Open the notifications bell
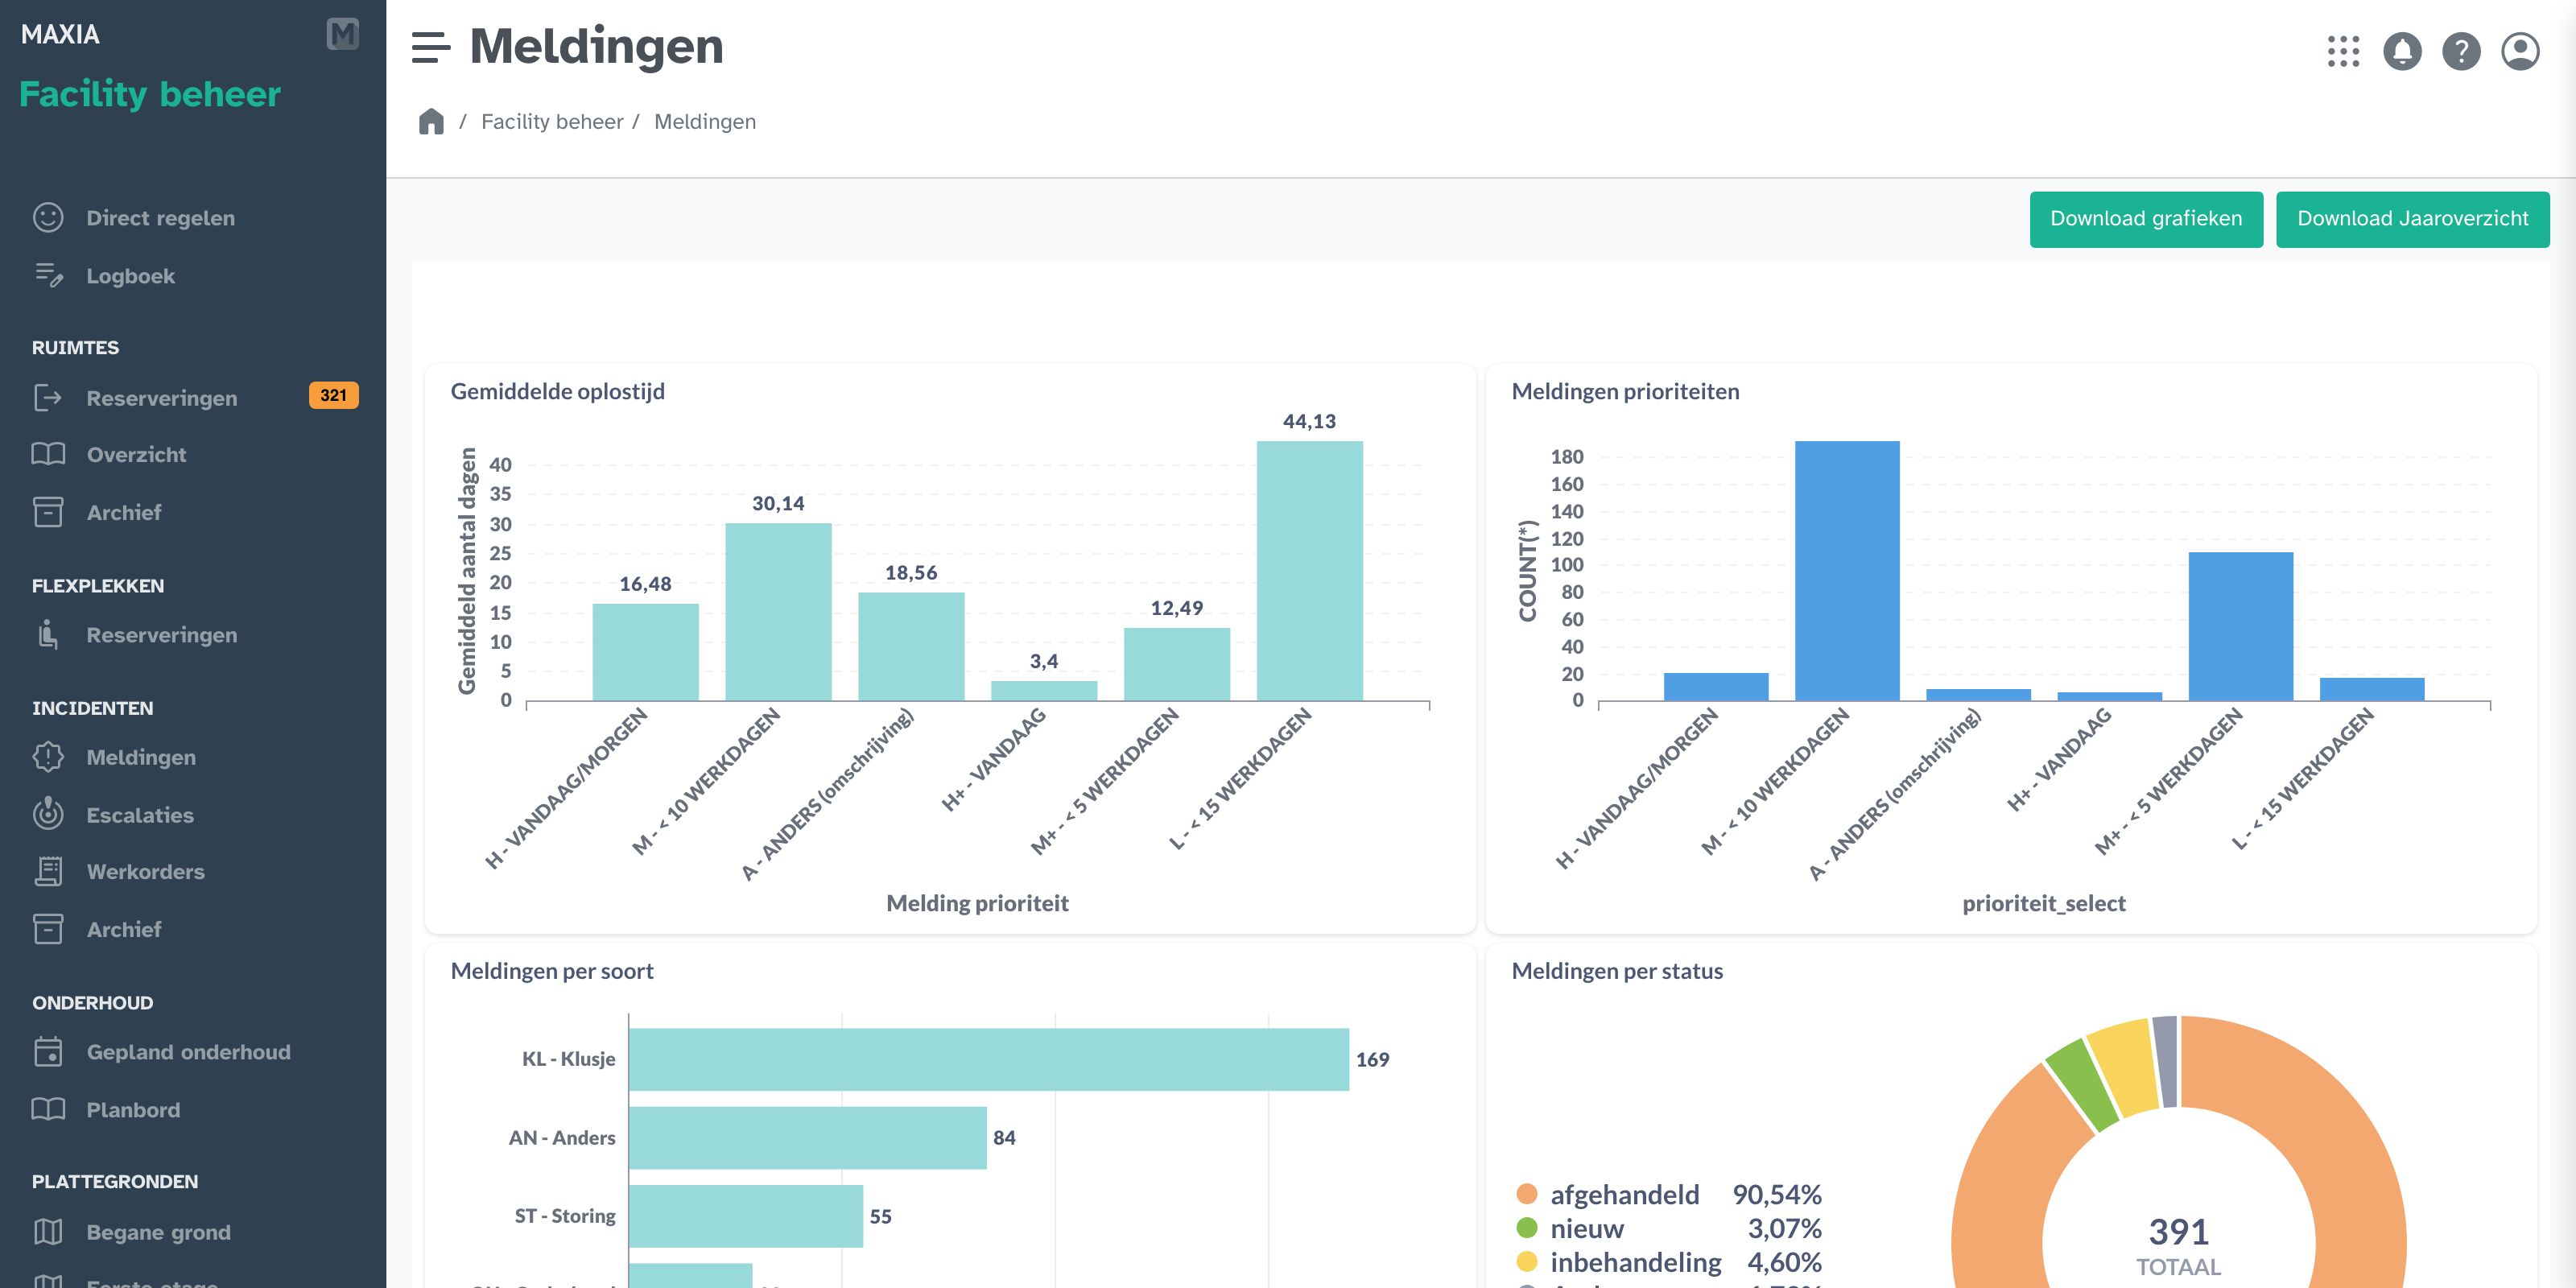2576x1288 pixels. point(2402,51)
